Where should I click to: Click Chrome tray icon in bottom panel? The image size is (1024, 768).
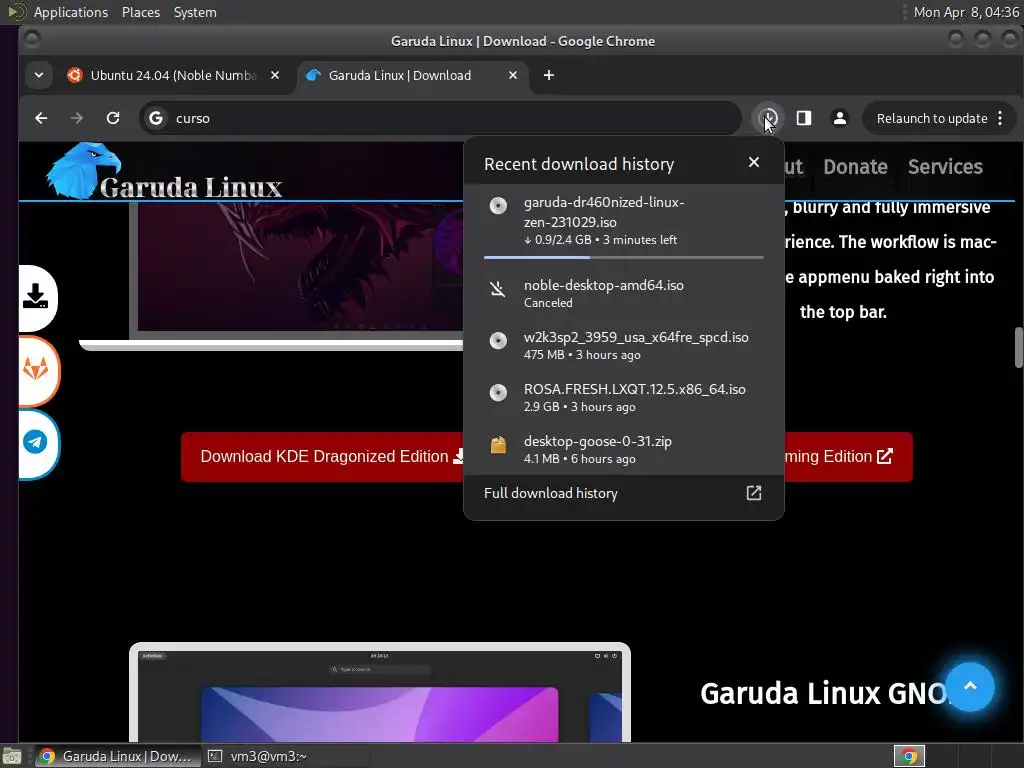909,756
